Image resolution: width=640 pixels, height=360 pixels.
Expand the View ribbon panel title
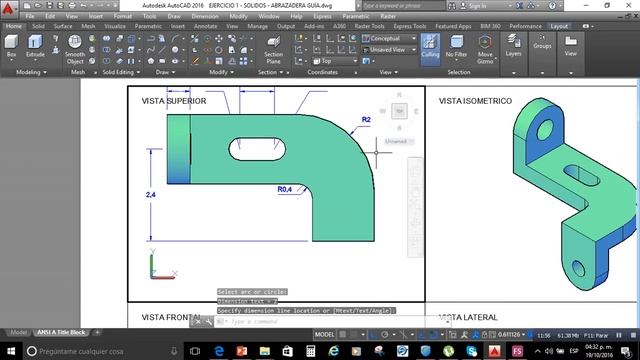click(x=389, y=72)
